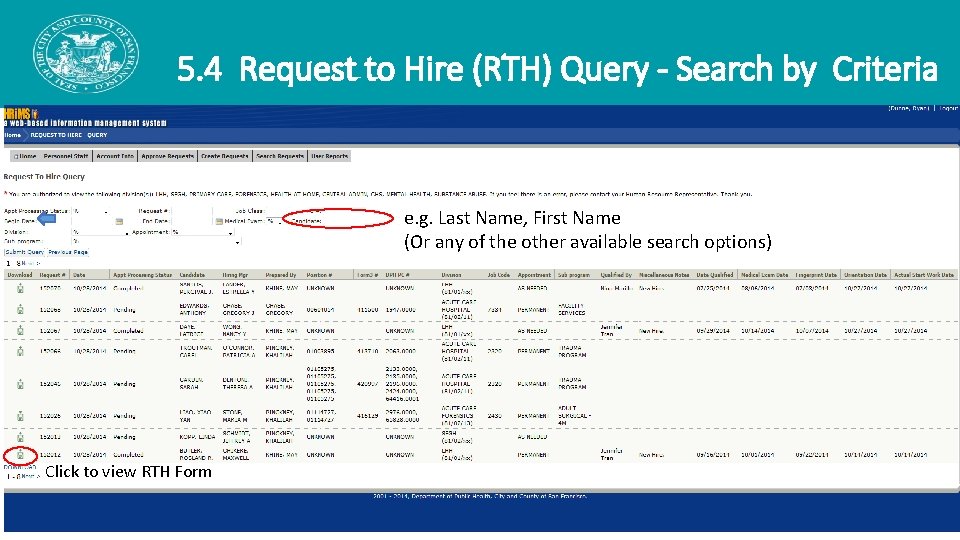This screenshot has width=960, height=540.
Task: Select the ADULT SURGICAL - 4N cell
Action: click(574, 415)
